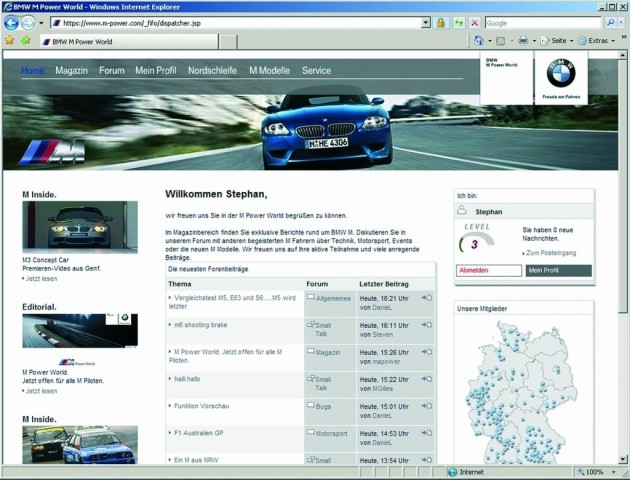Click Jetzt lesen under Editorial

[x=41, y=391]
